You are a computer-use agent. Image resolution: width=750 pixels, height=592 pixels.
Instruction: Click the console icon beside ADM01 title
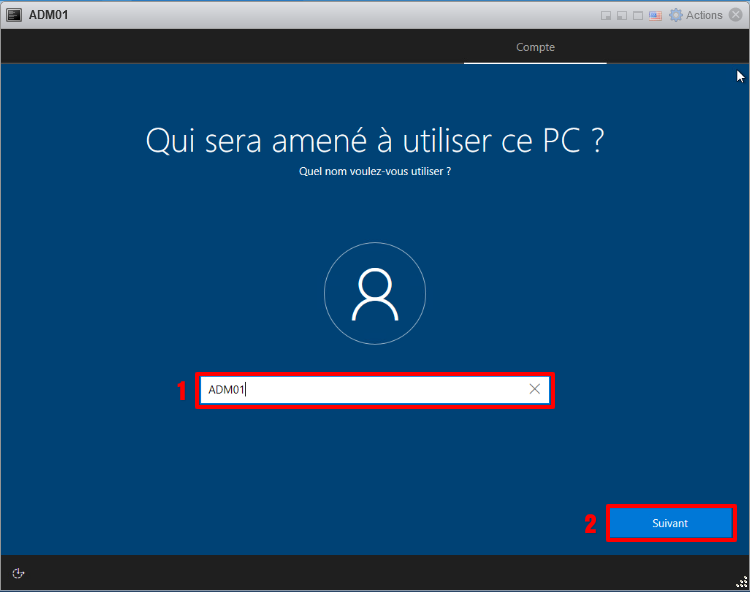point(14,15)
